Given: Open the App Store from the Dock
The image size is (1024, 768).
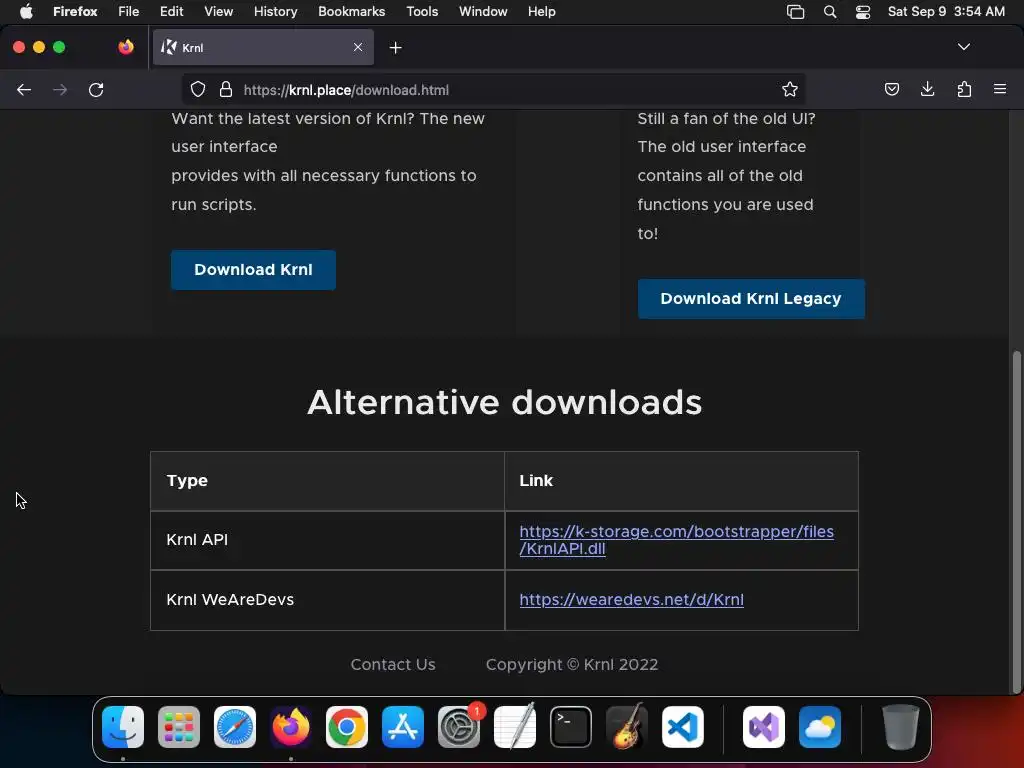Looking at the screenshot, I should click(403, 727).
